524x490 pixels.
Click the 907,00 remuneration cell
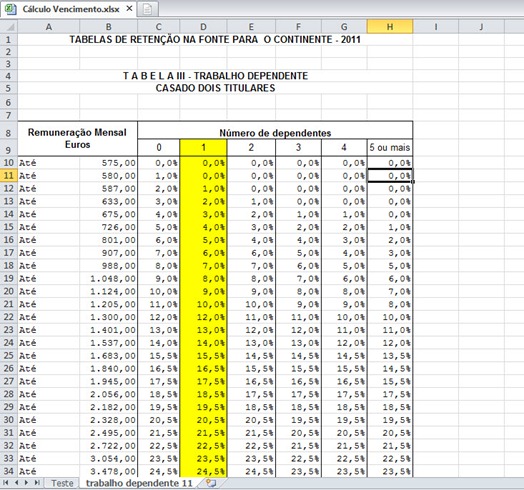109,253
